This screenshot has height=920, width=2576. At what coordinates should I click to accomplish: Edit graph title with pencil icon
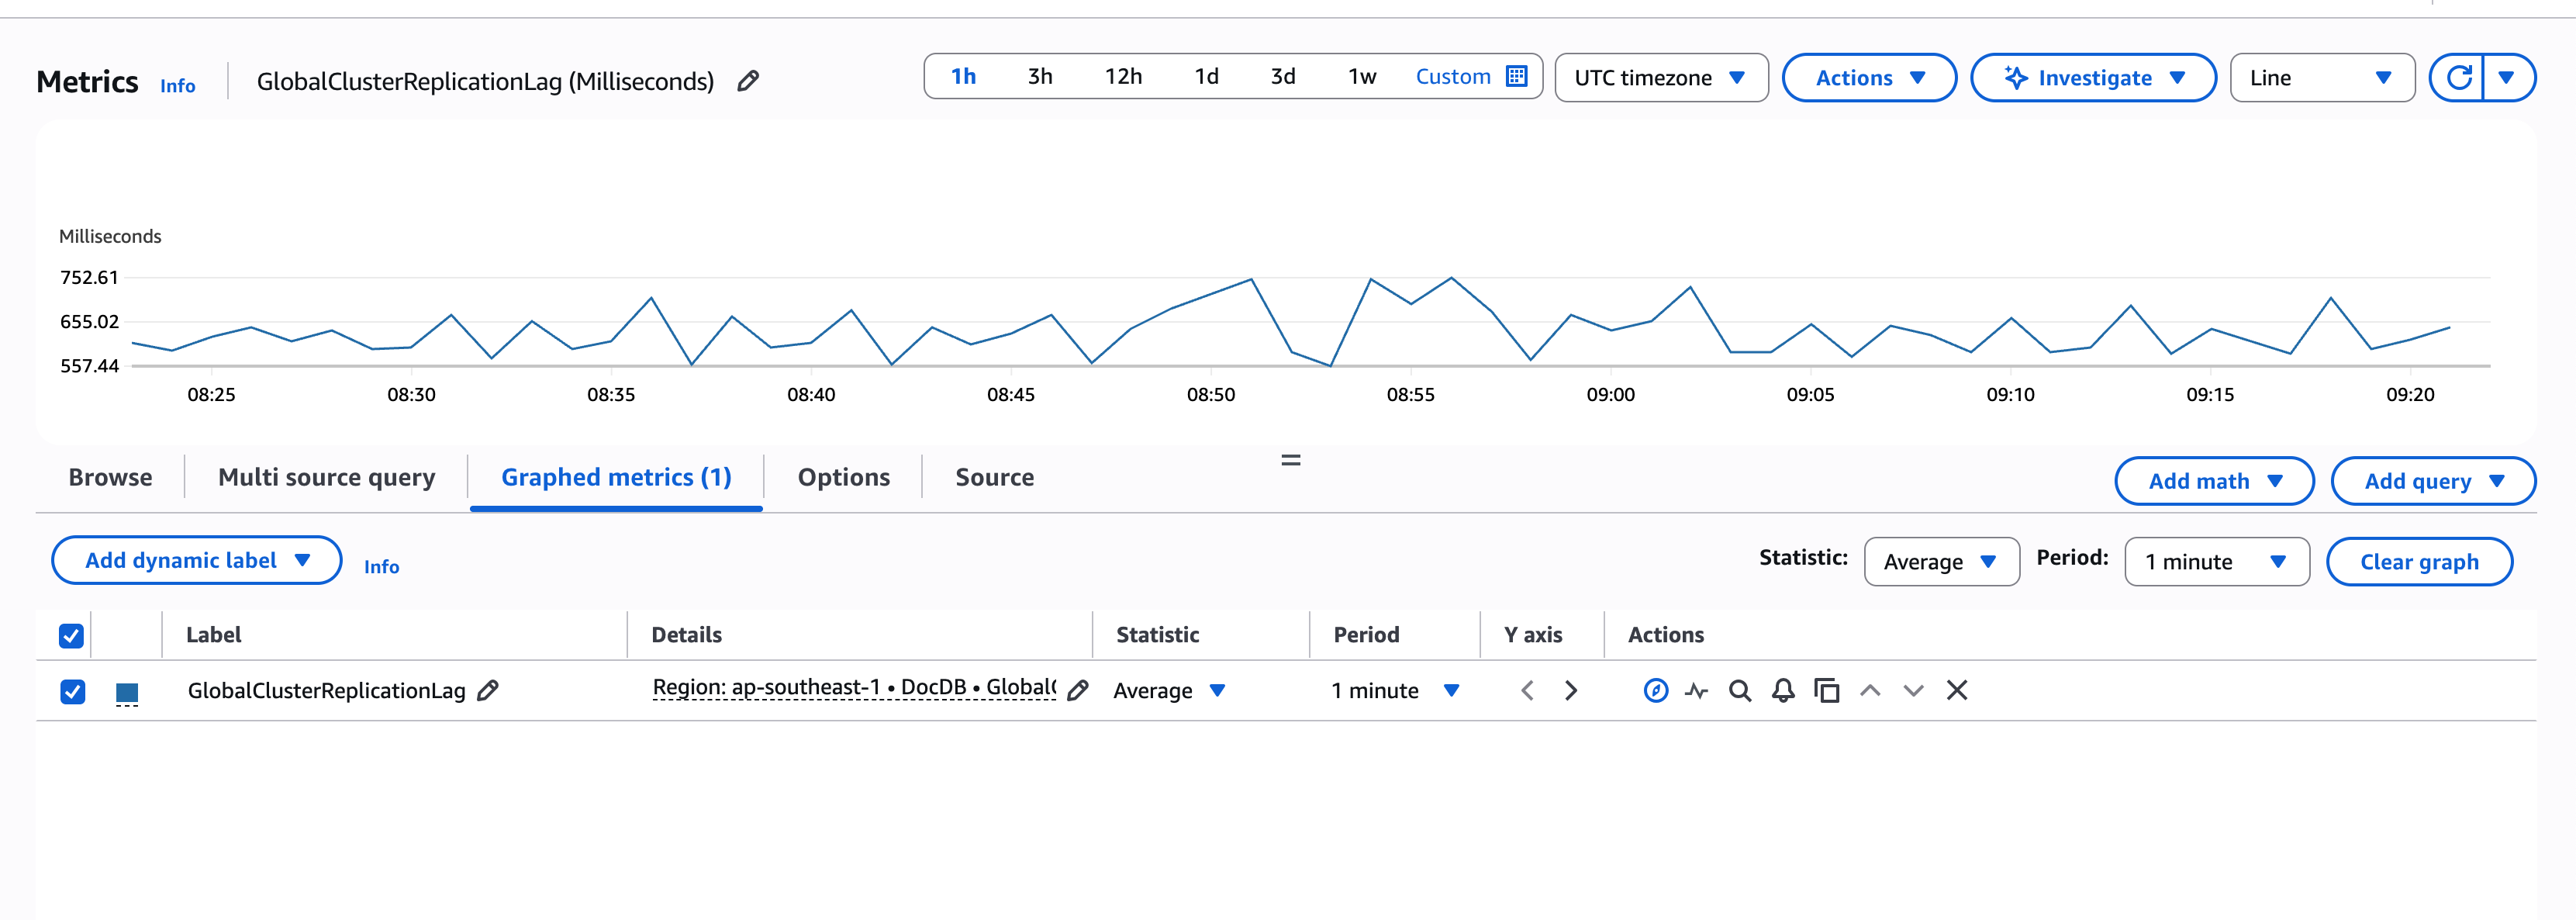coord(747,81)
